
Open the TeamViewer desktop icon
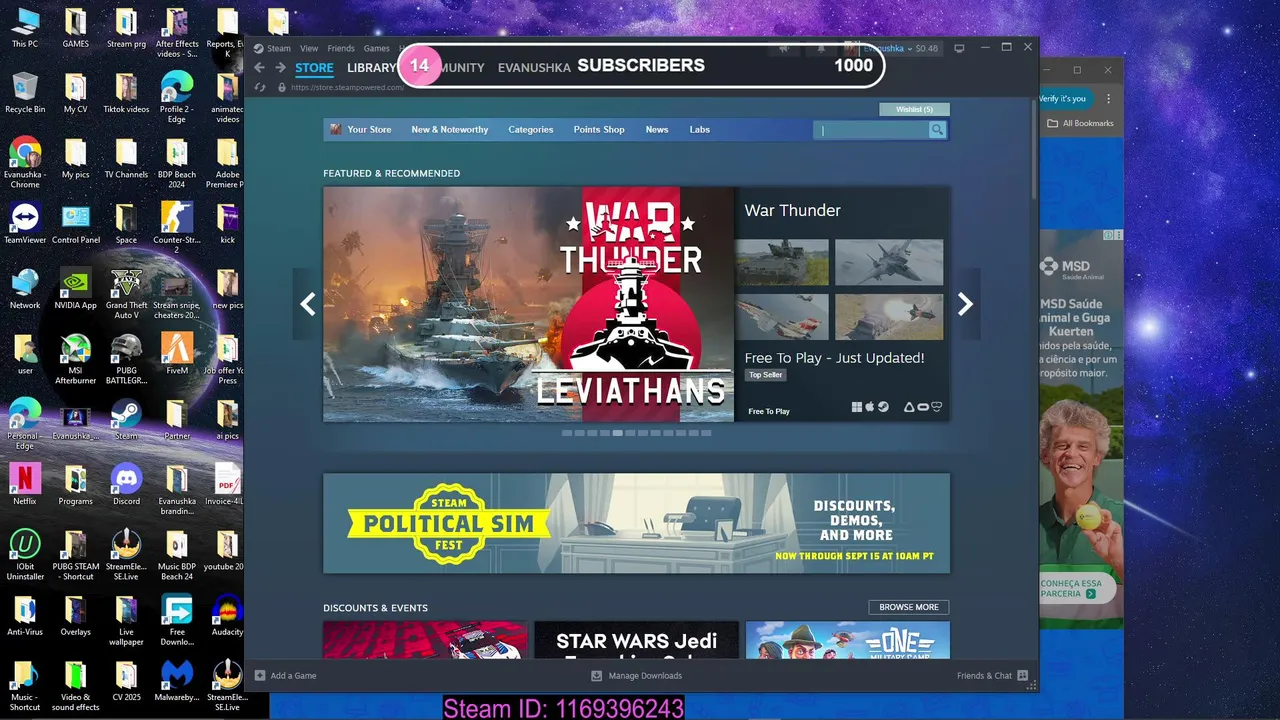pos(25,223)
